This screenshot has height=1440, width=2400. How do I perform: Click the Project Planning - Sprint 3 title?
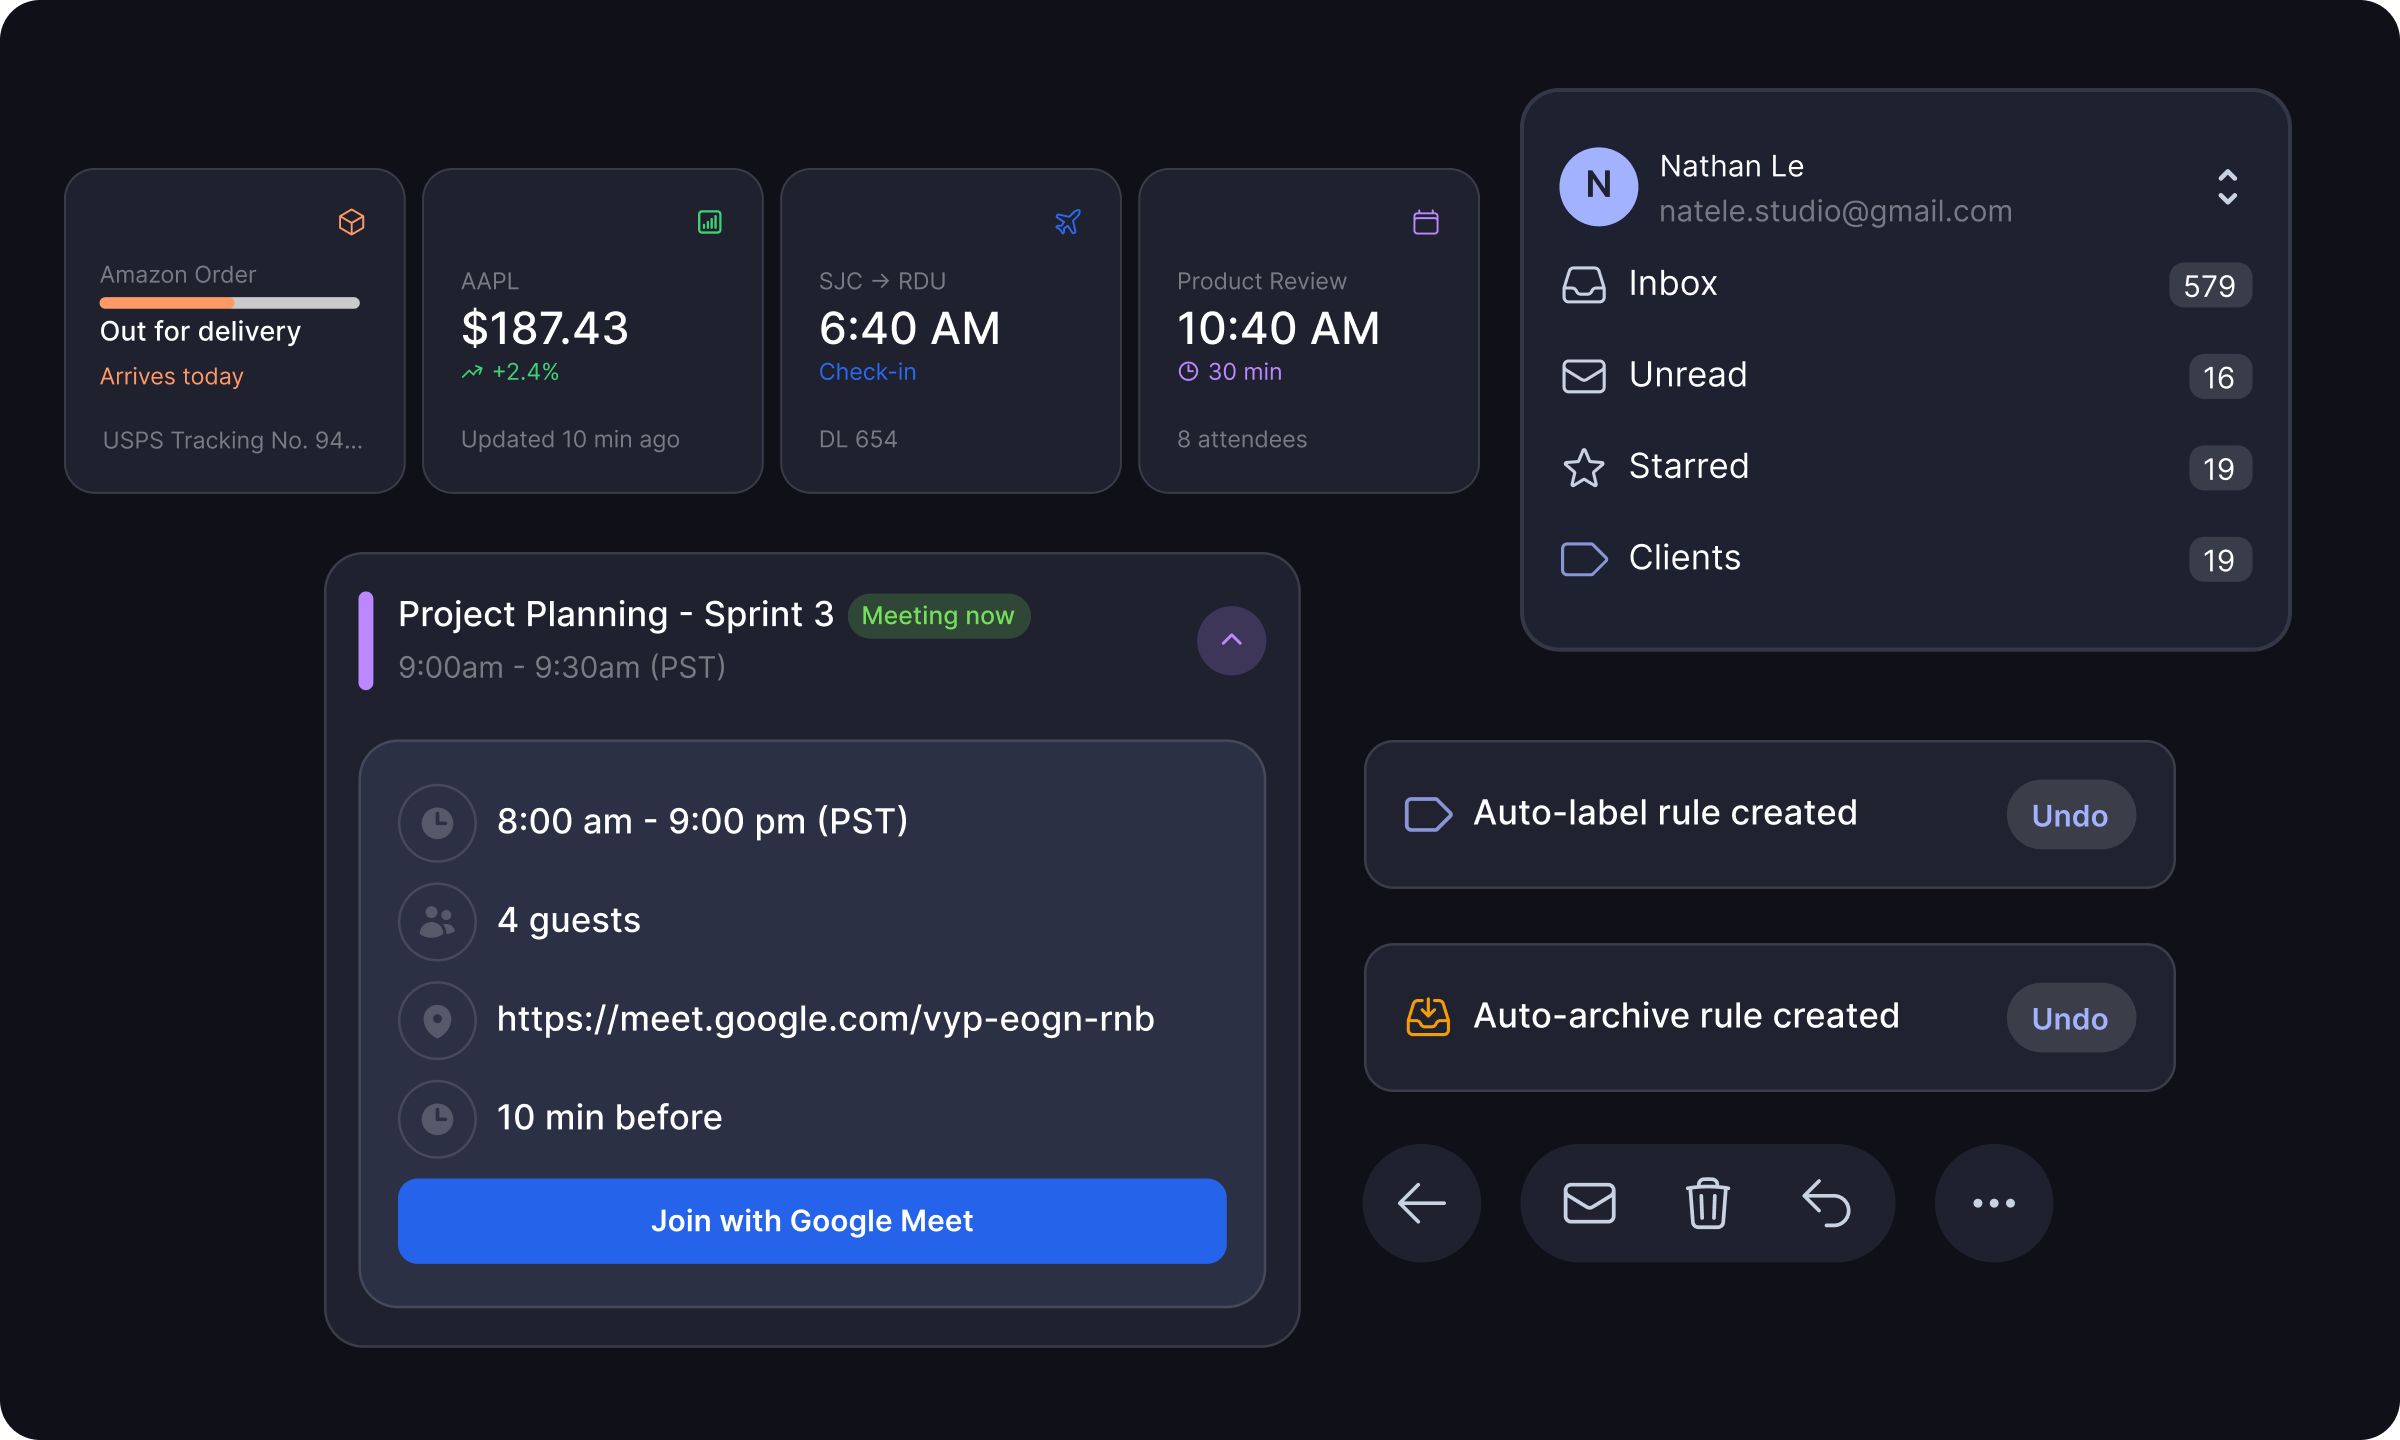tap(616, 614)
